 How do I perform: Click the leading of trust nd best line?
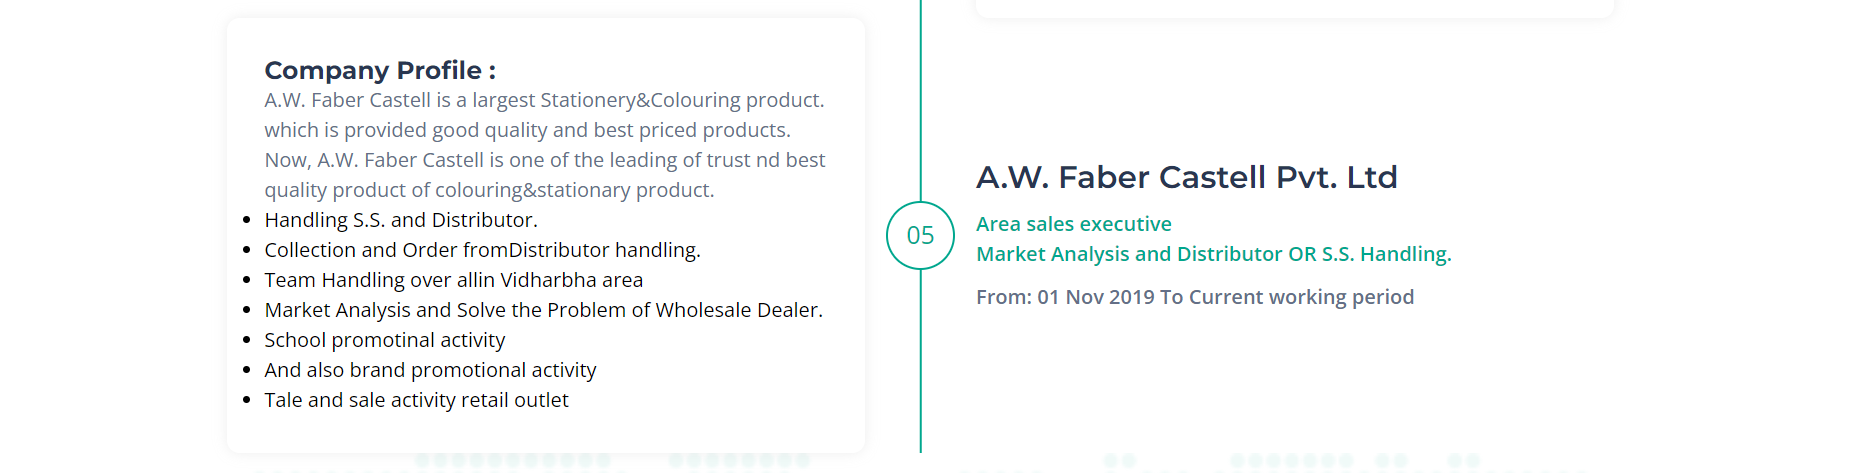[544, 160]
